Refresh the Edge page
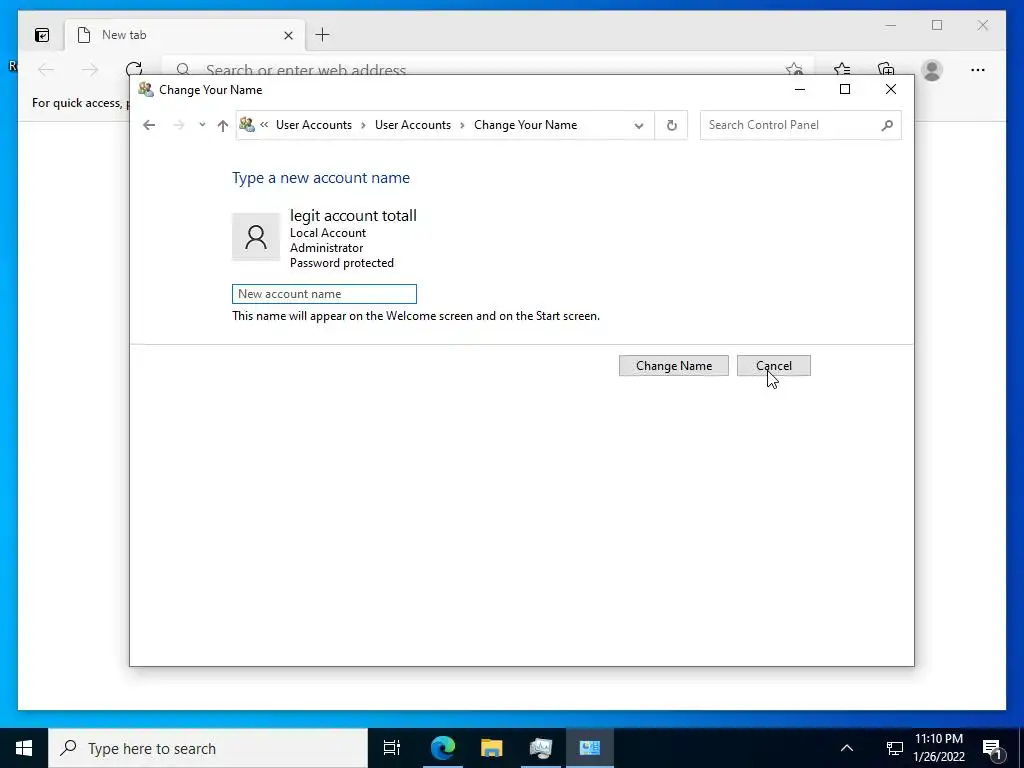 pyautogui.click(x=134, y=70)
